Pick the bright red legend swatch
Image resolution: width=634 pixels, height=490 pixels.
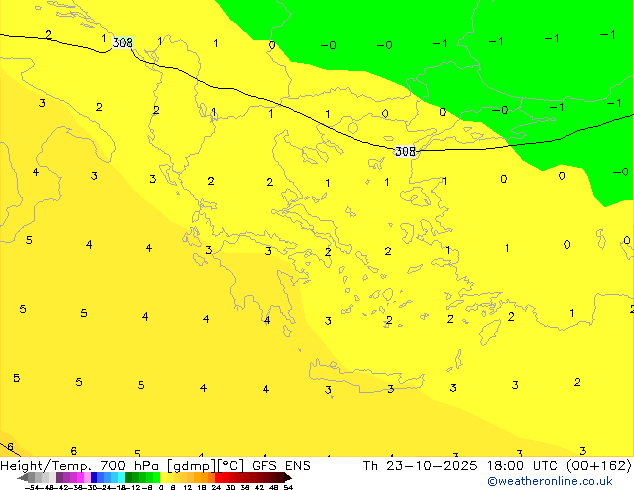tap(218, 477)
